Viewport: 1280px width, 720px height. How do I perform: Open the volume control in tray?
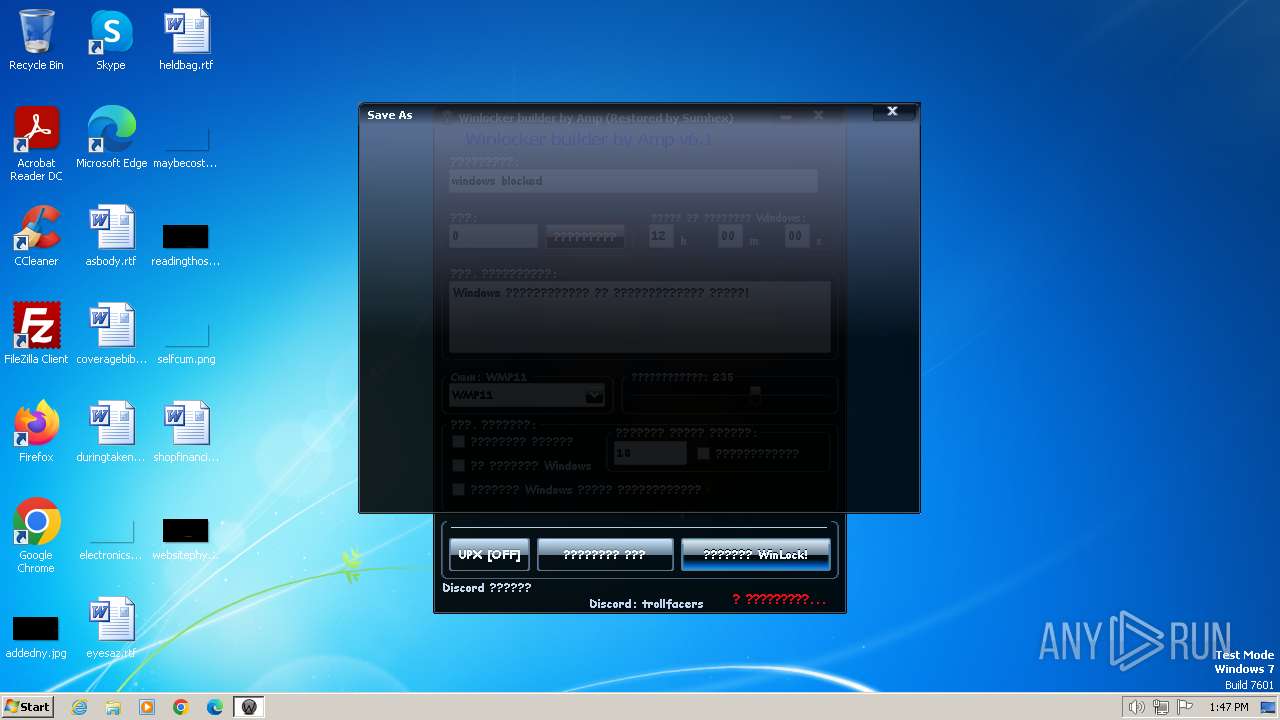point(1136,707)
